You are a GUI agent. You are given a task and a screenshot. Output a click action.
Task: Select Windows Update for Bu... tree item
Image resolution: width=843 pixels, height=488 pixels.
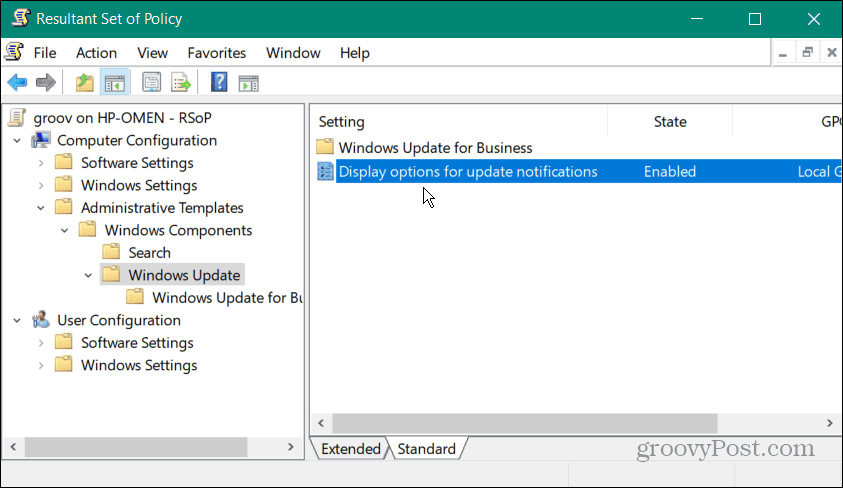227,298
